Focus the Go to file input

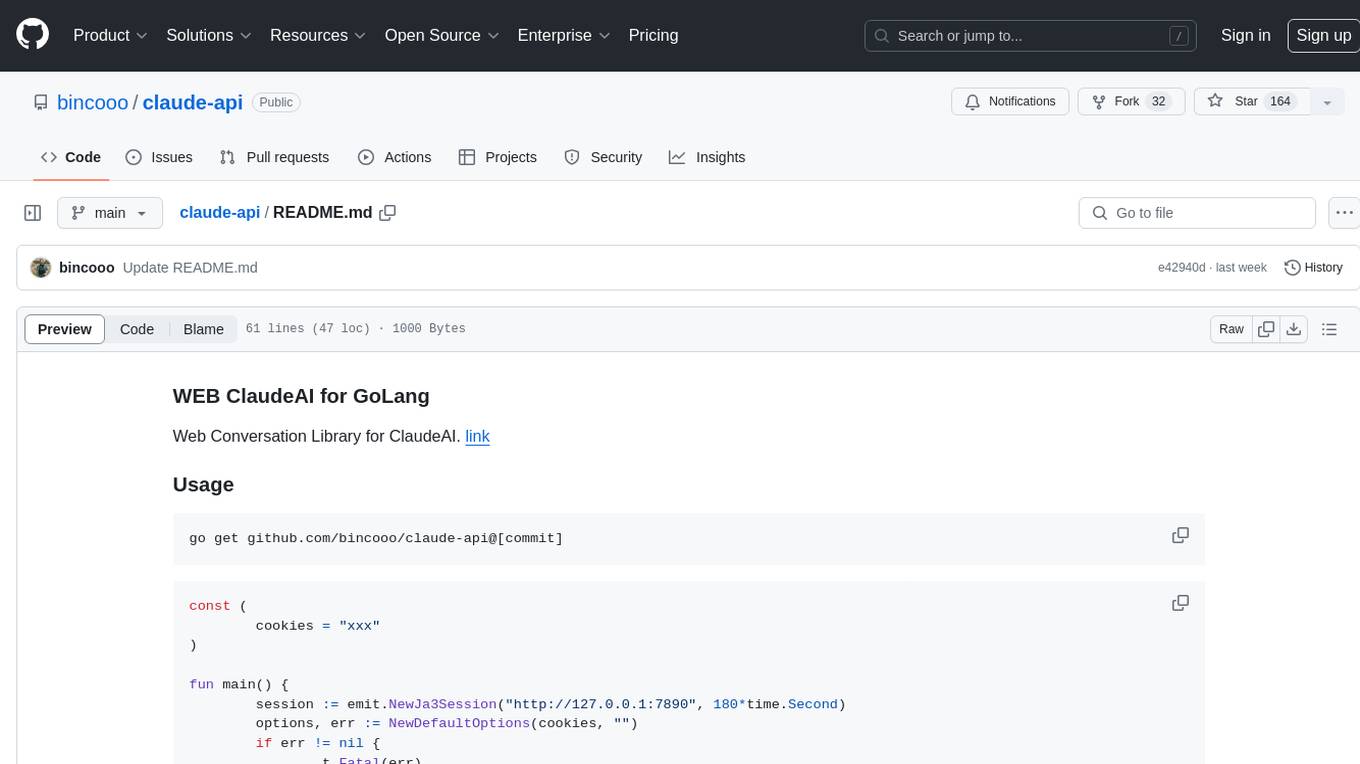(x=1197, y=213)
